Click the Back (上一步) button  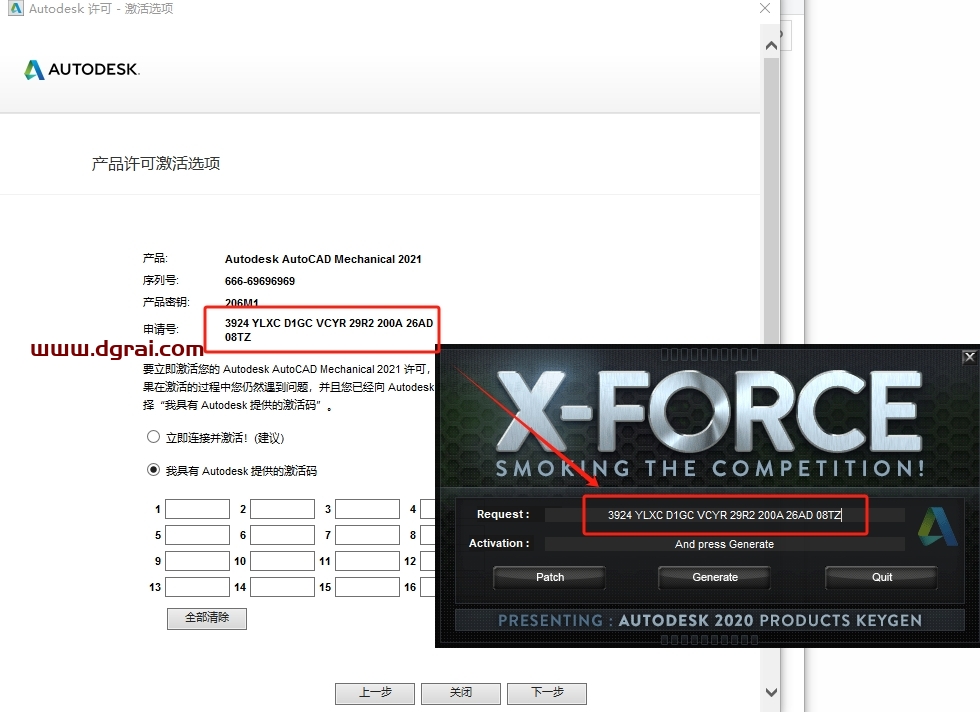coord(375,693)
